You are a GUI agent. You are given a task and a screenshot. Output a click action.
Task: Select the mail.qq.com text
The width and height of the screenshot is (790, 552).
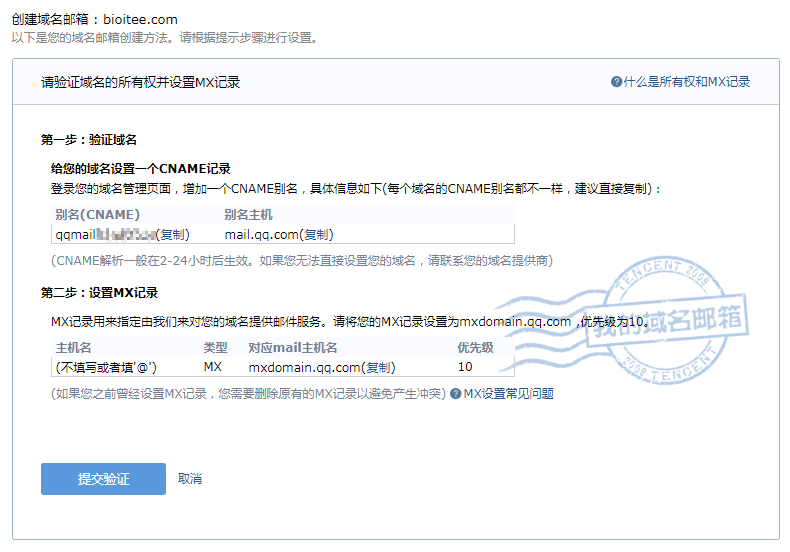(x=261, y=235)
